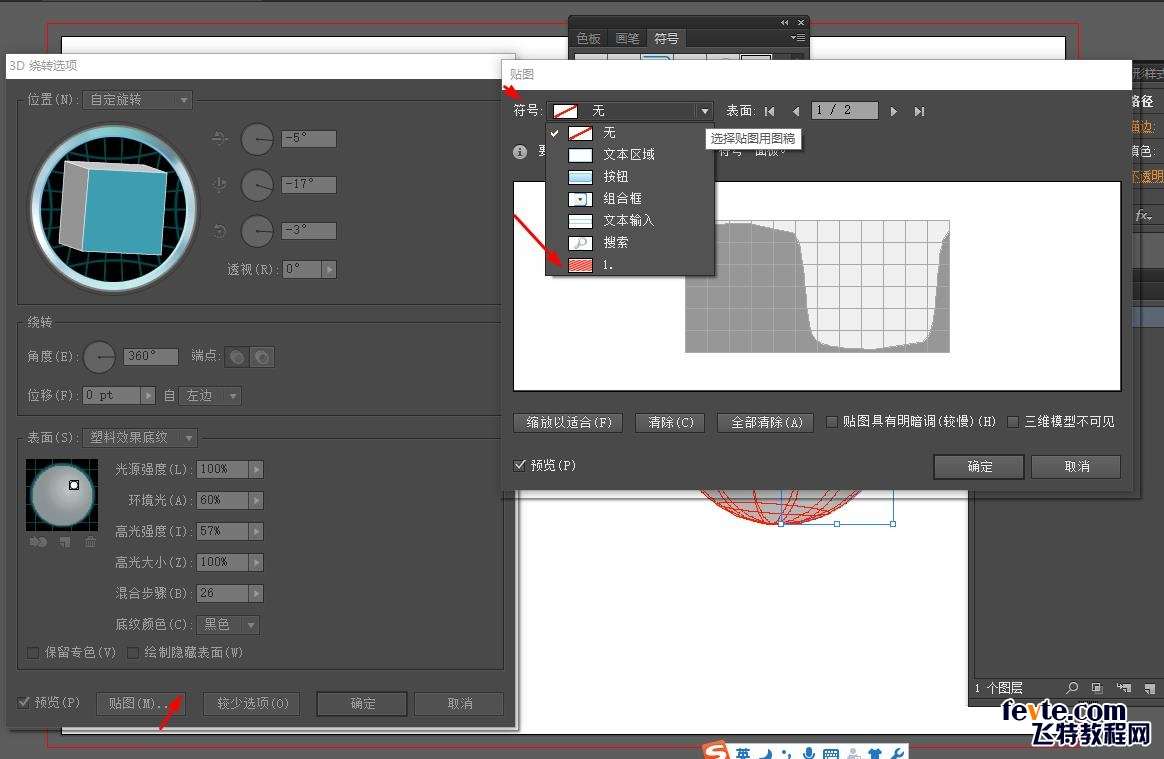
Task: Click the create new sublayer icon in Layers panel
Action: 1123,688
